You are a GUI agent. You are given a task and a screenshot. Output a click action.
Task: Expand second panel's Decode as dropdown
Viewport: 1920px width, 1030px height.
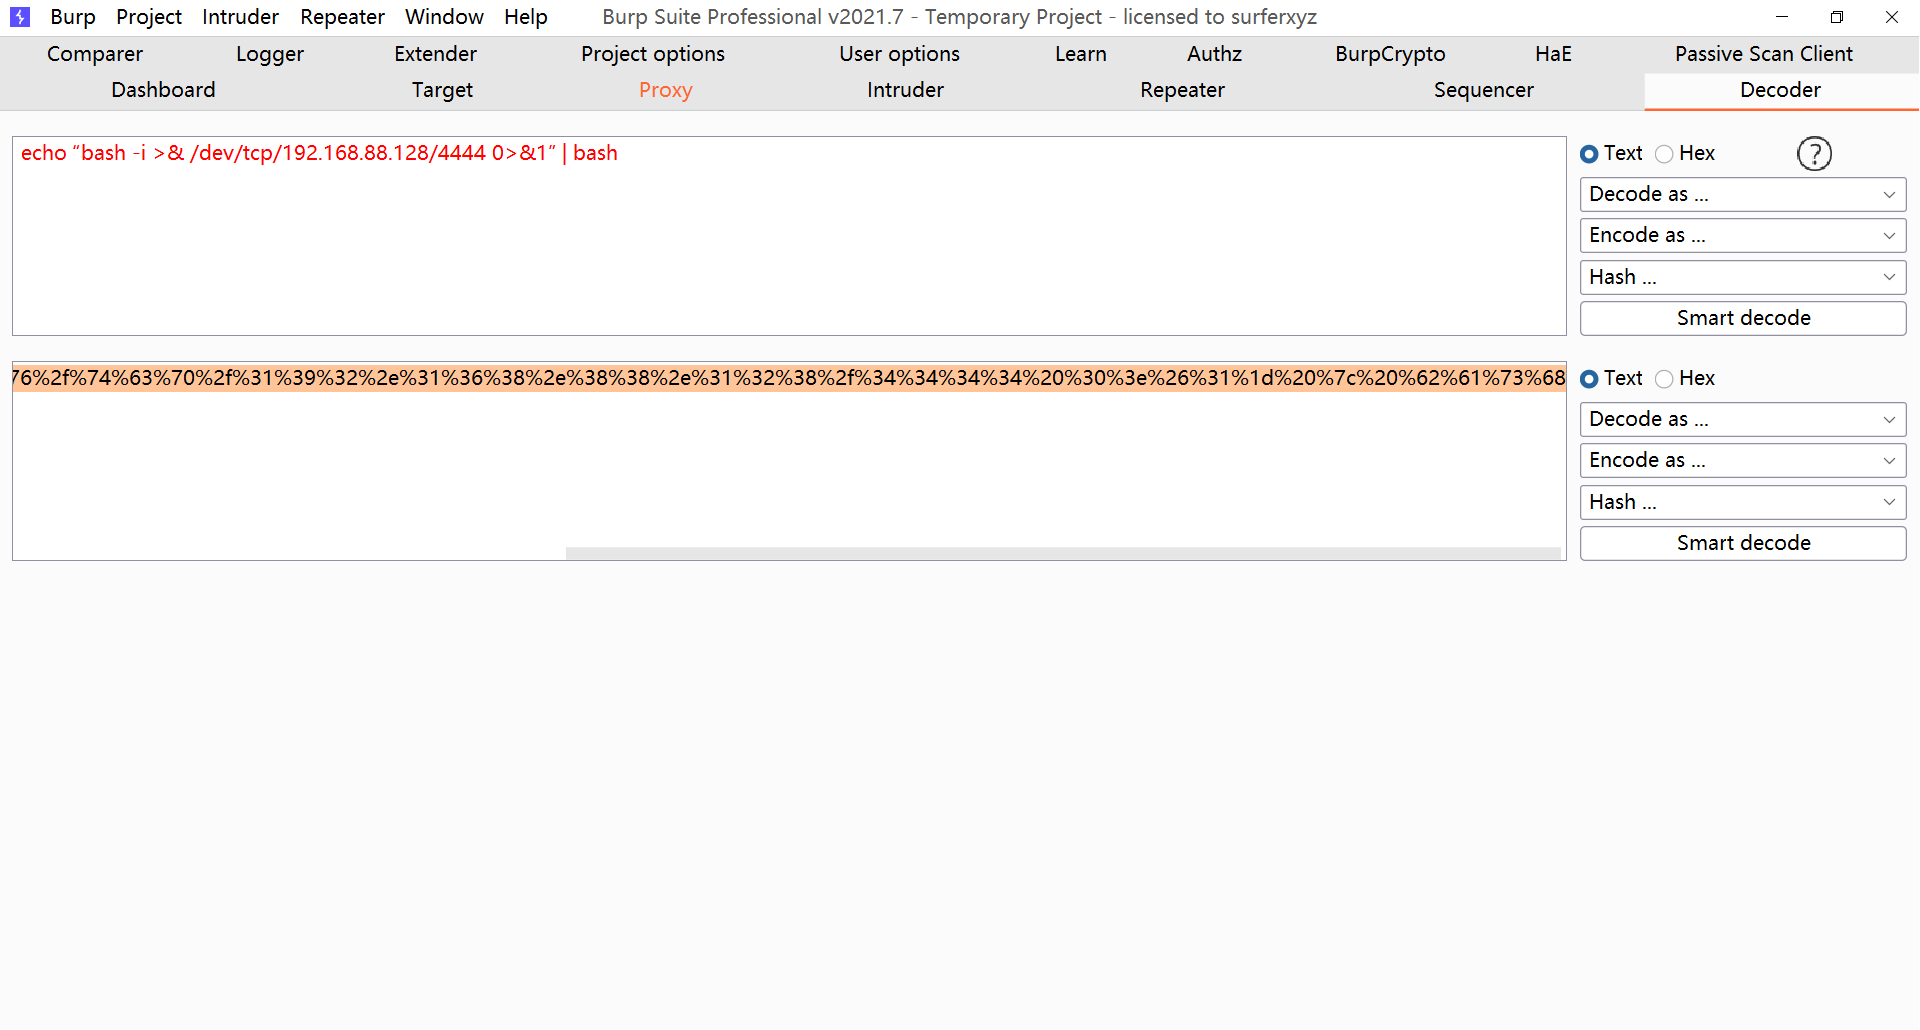1743,419
